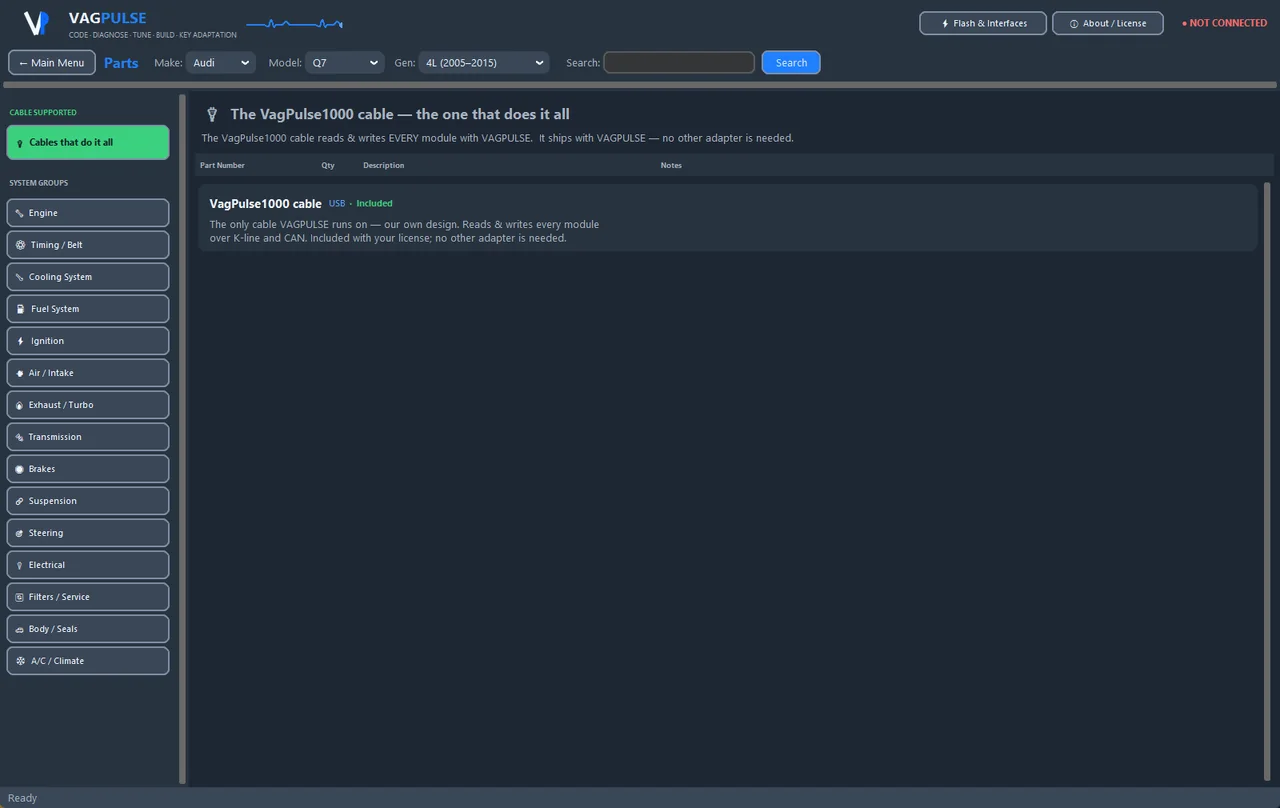This screenshot has height=808, width=1280.
Task: Open Flash & Interfaces
Action: (x=983, y=23)
